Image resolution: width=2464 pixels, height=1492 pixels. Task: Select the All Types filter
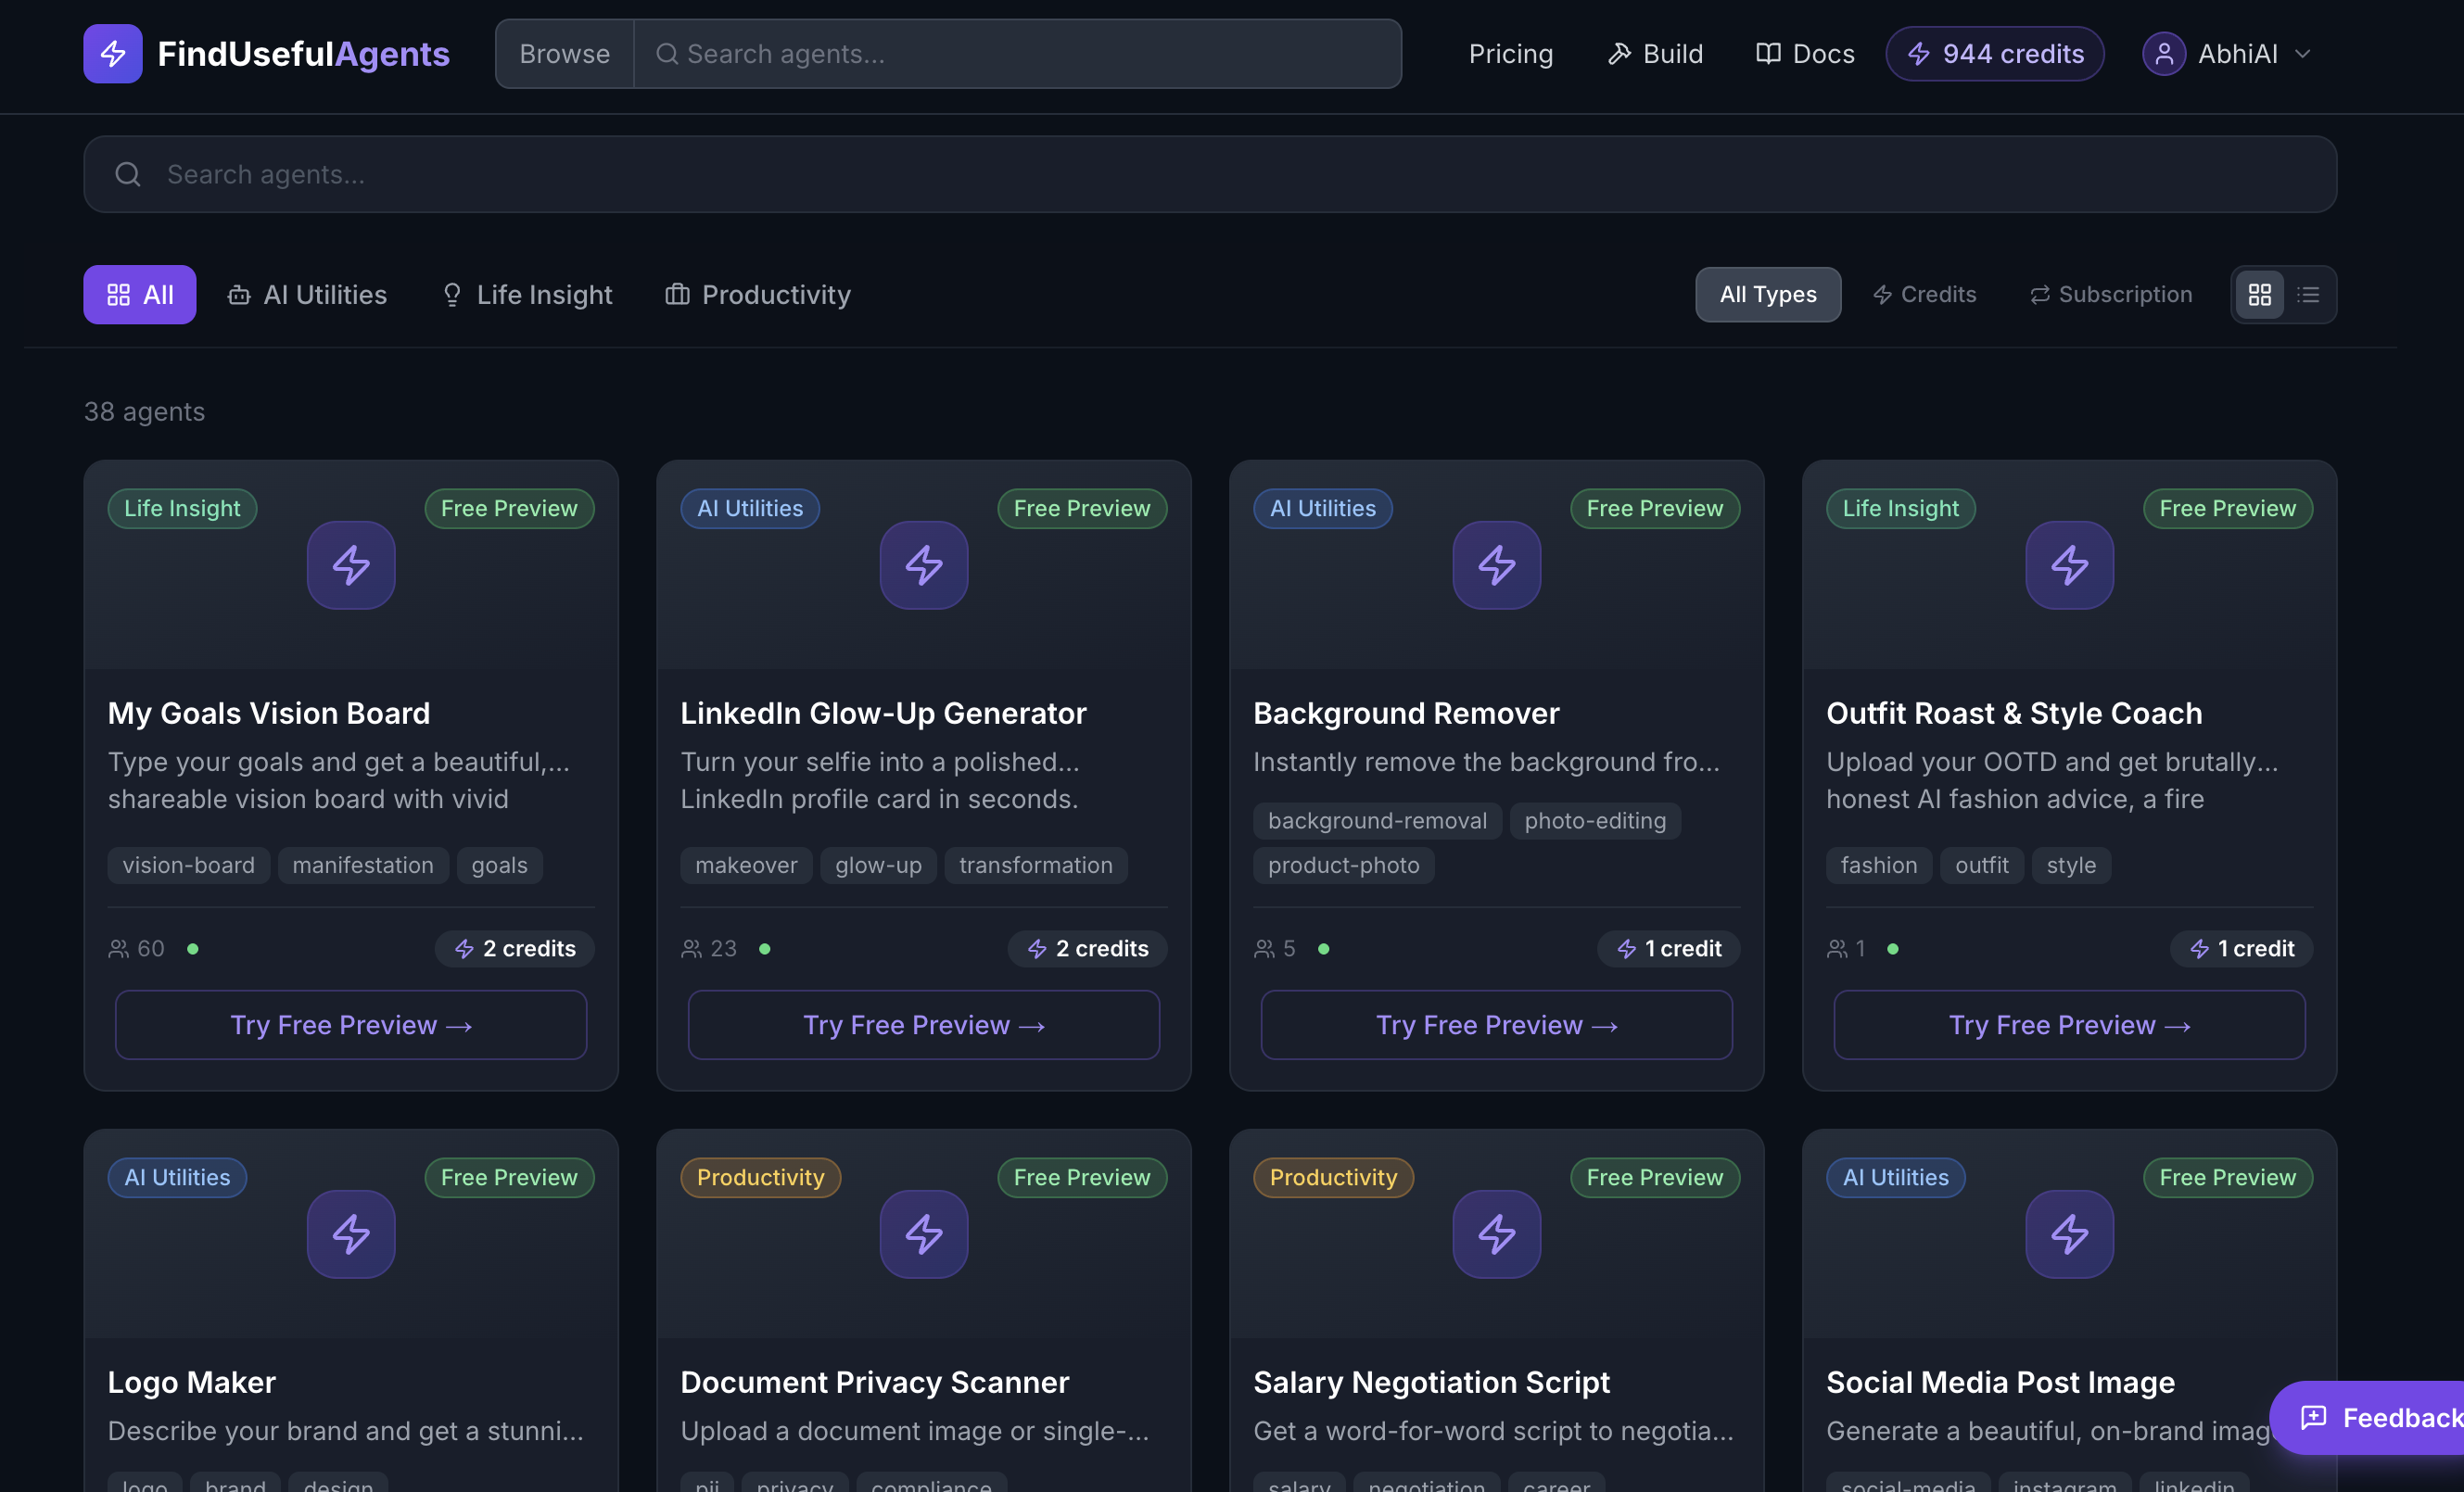pyautogui.click(x=1767, y=295)
